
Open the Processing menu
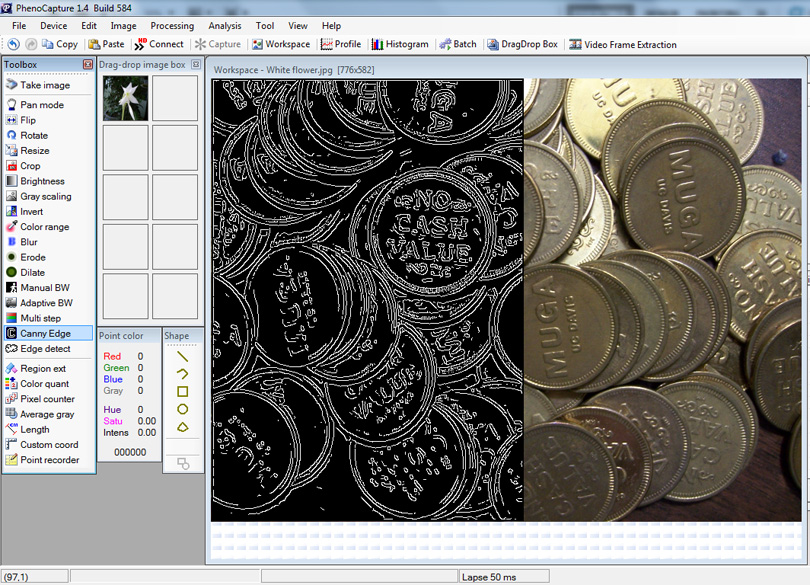(172, 26)
